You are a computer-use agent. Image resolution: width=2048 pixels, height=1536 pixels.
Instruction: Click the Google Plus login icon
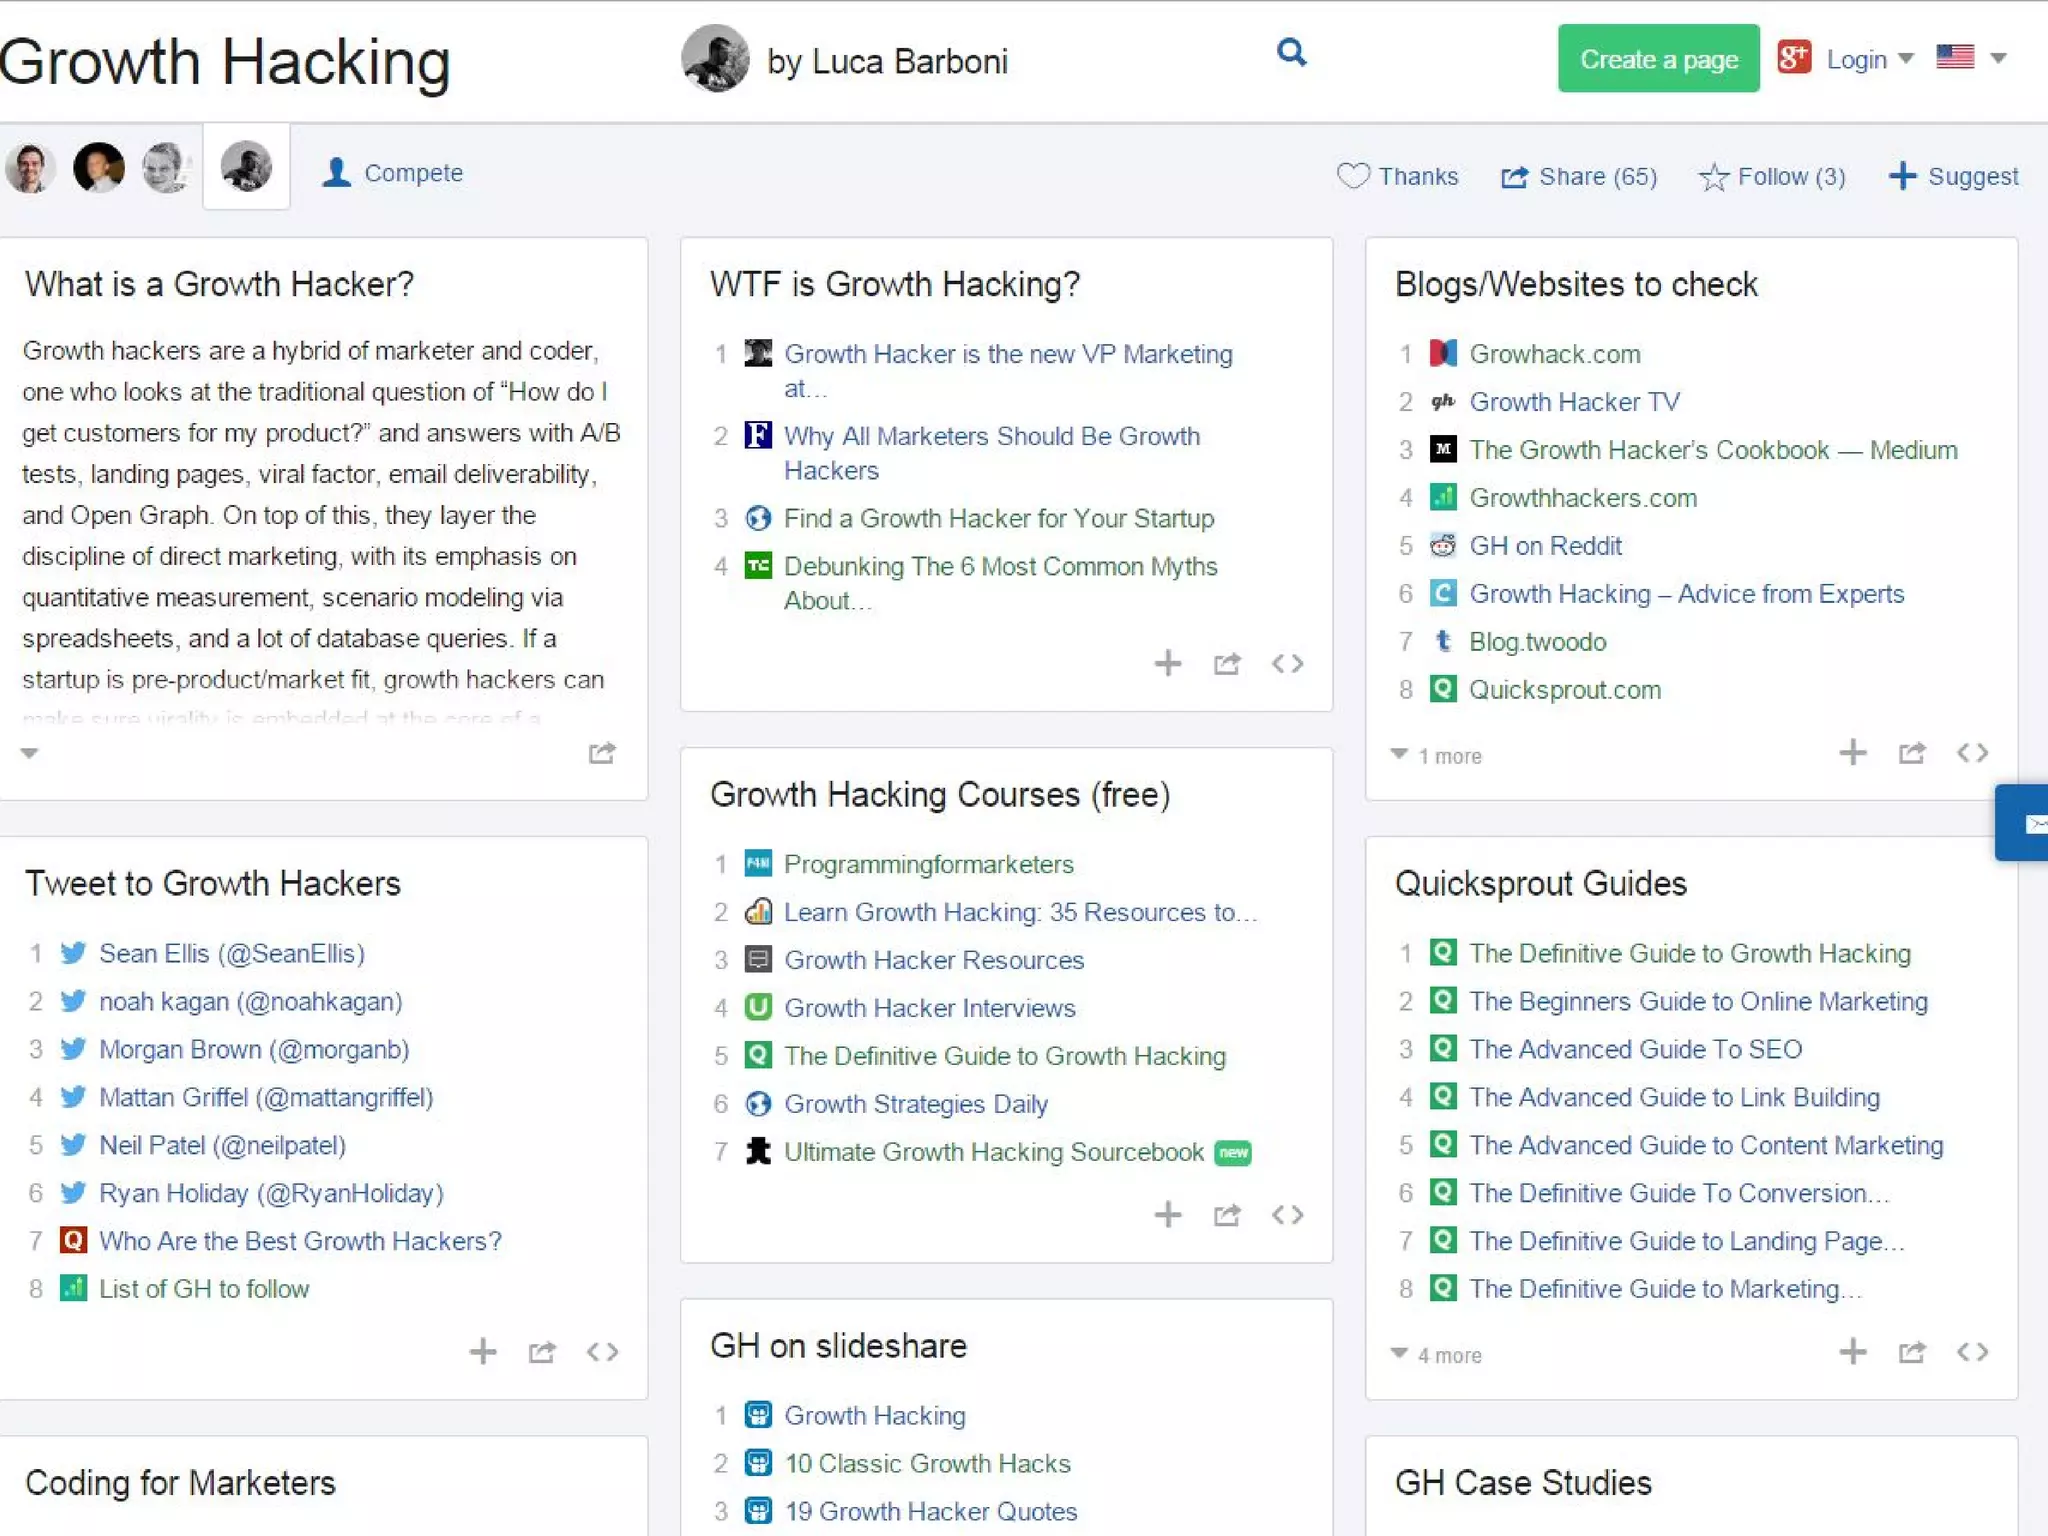pos(1794,58)
